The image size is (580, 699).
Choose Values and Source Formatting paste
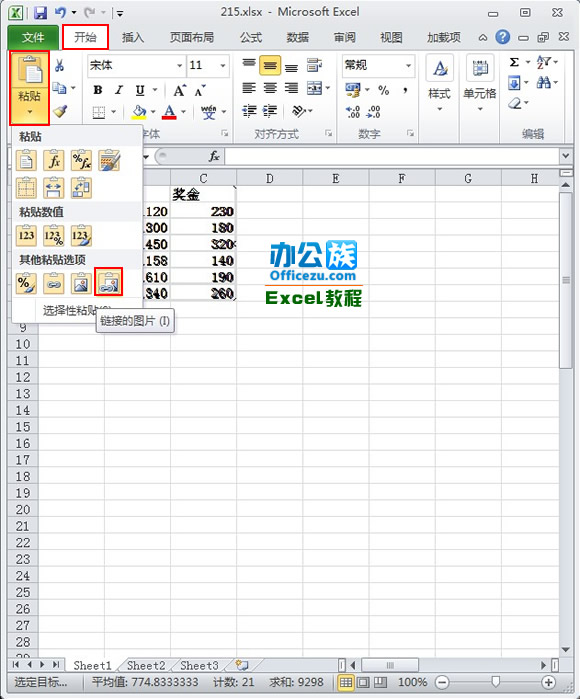(x=82, y=236)
